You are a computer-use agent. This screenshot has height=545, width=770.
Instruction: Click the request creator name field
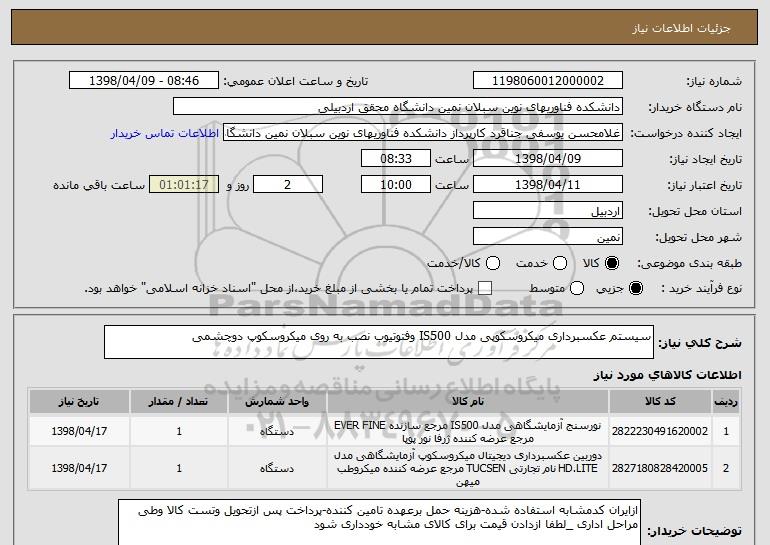pyautogui.click(x=423, y=133)
